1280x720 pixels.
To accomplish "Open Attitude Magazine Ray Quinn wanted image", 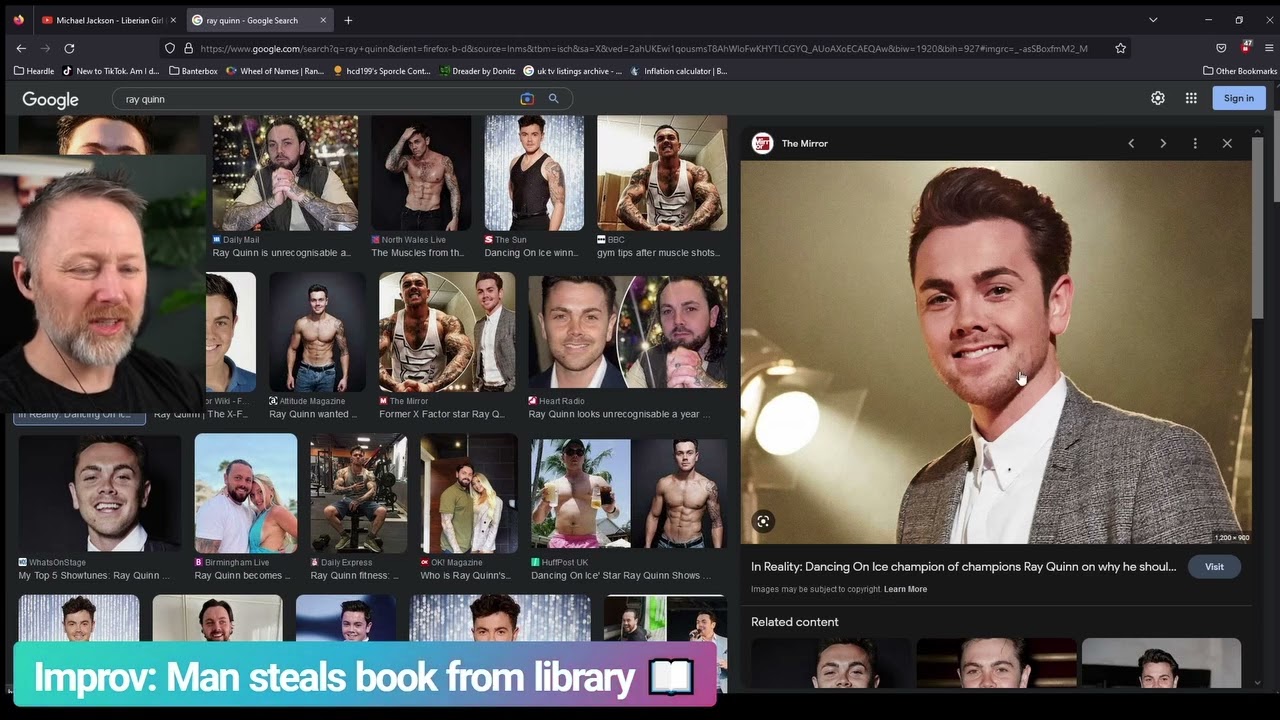I will pyautogui.click(x=317, y=332).
